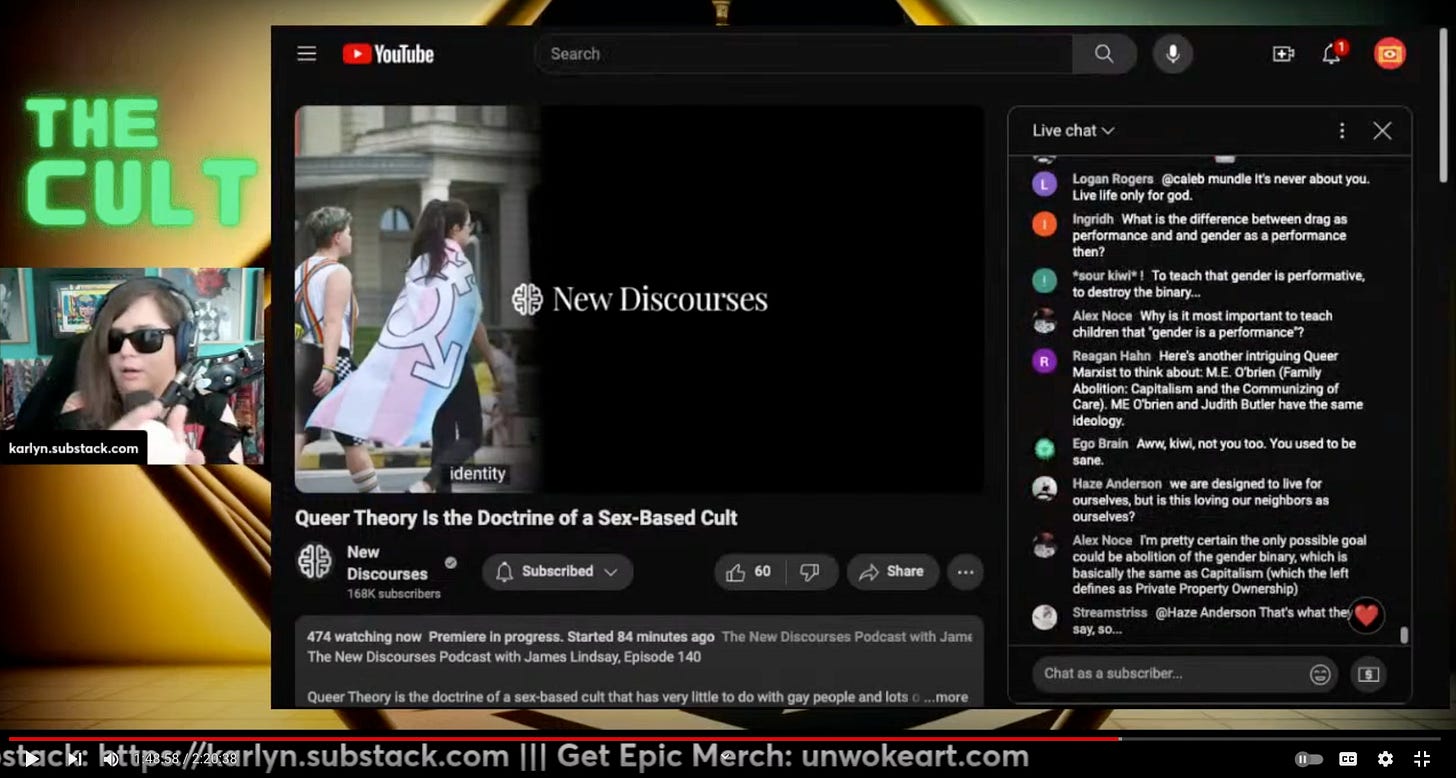Start voice search with the microphone
The height and width of the screenshot is (778, 1456).
point(1173,54)
